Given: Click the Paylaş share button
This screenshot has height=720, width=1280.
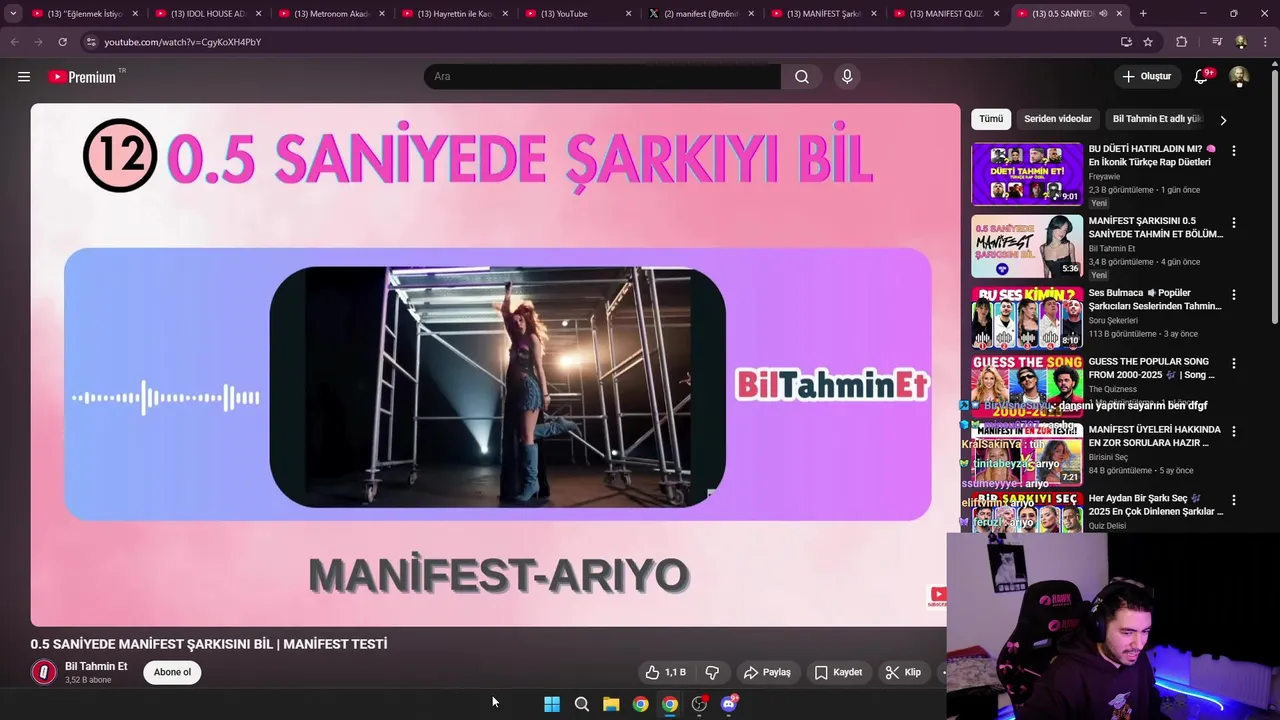Looking at the screenshot, I should pos(768,673).
